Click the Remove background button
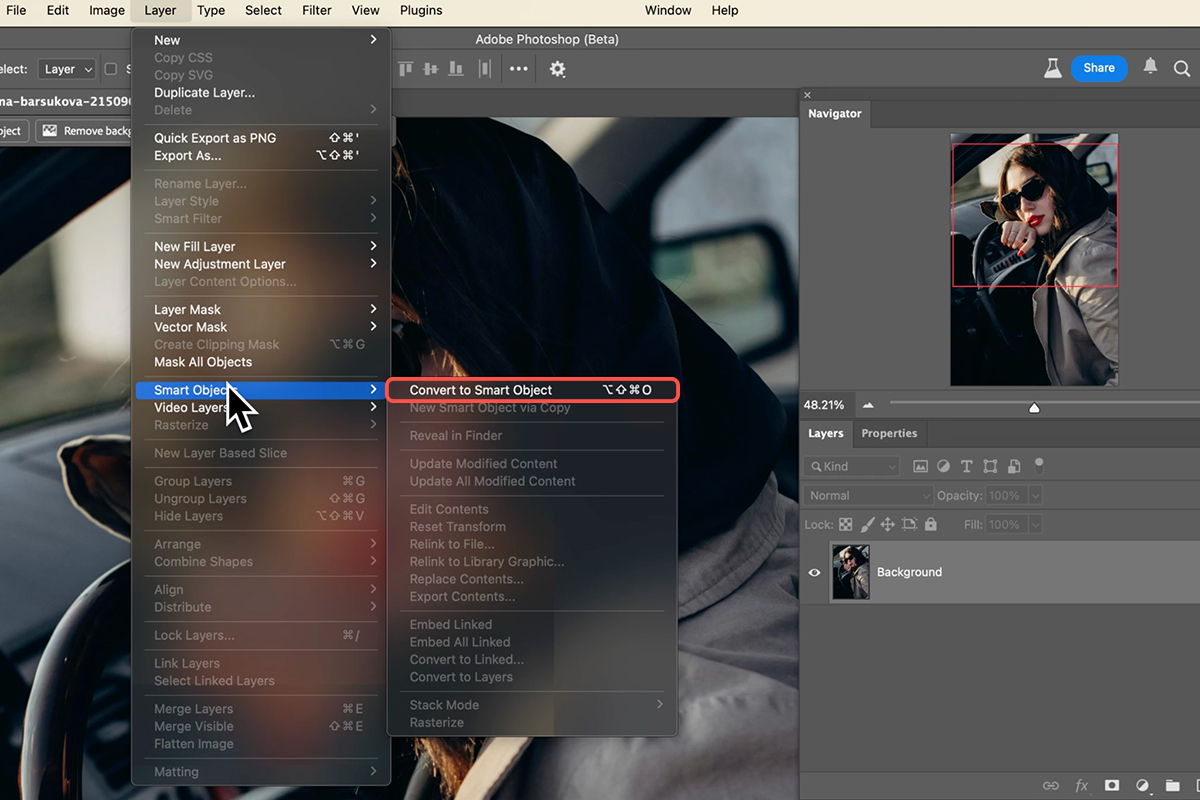The image size is (1200, 800). [x=84, y=131]
